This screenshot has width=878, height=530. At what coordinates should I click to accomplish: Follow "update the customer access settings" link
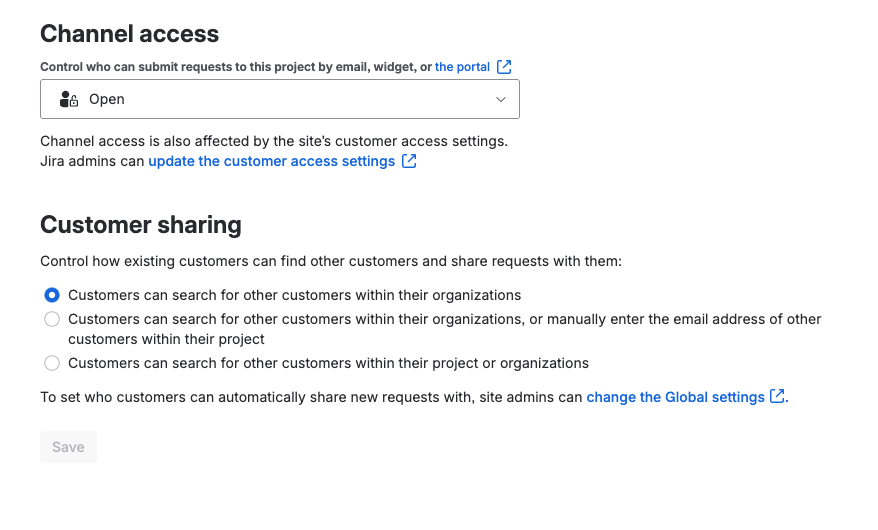coord(271,161)
